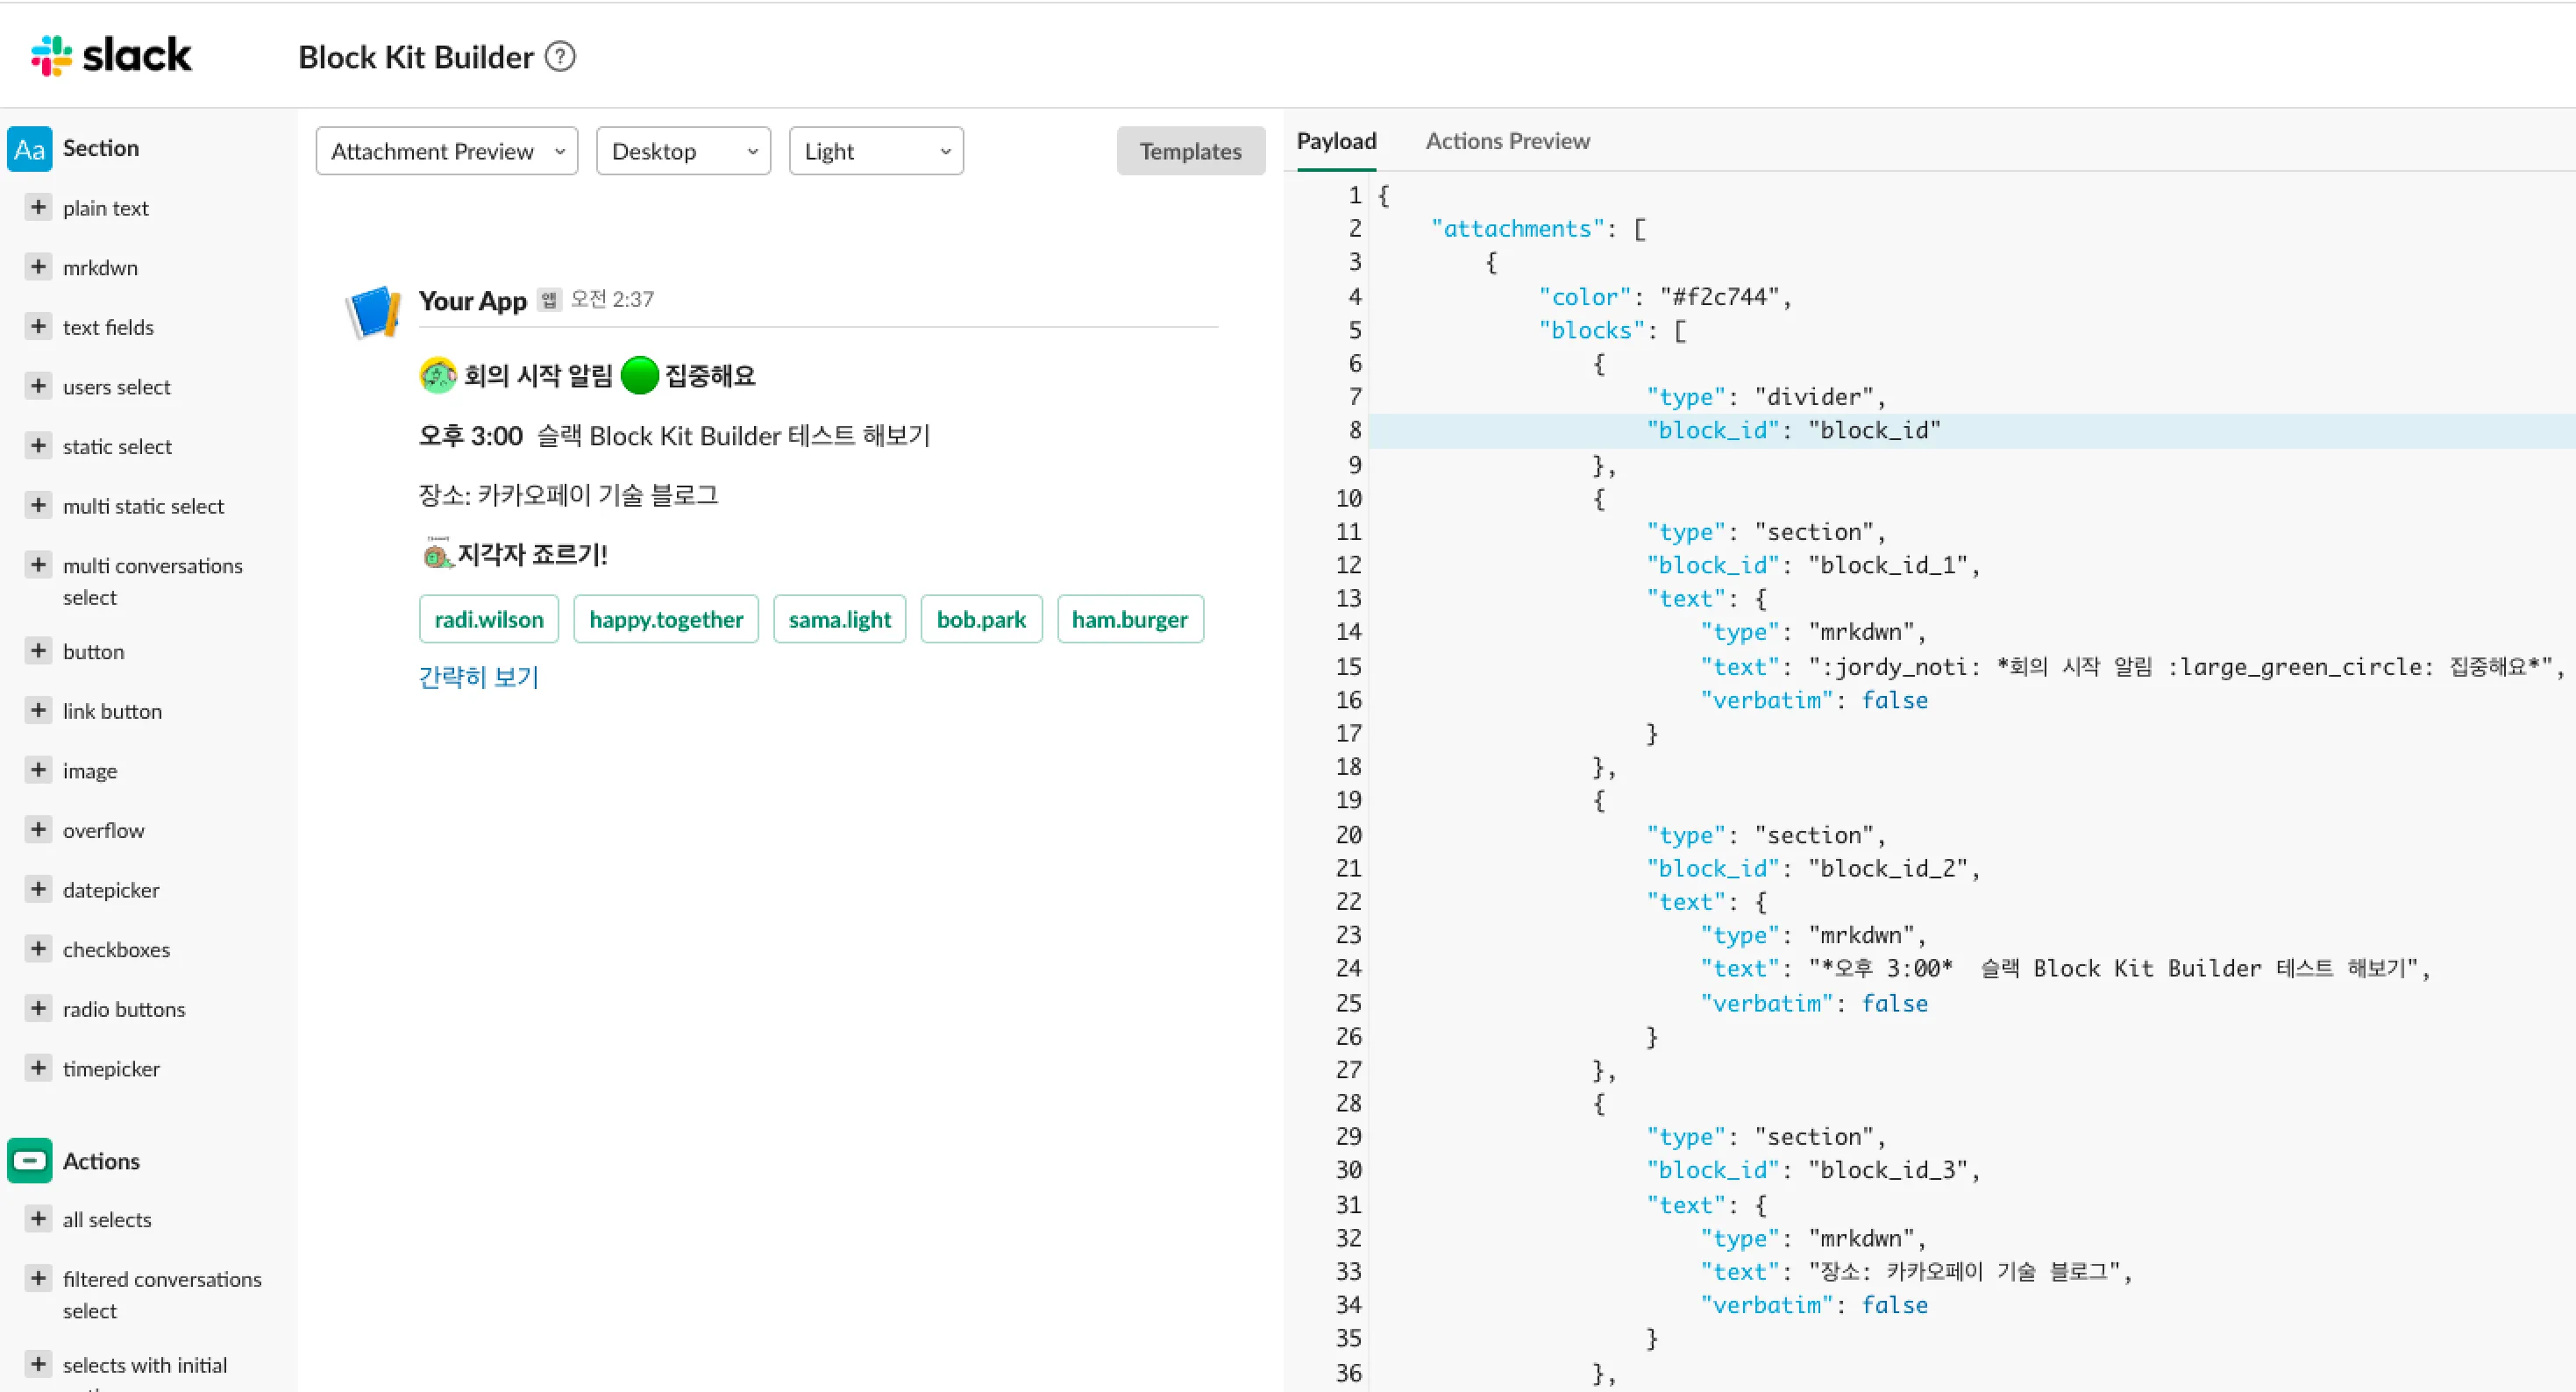The width and height of the screenshot is (2576, 1392).
Task: Click the Your App sender name
Action: point(473,300)
